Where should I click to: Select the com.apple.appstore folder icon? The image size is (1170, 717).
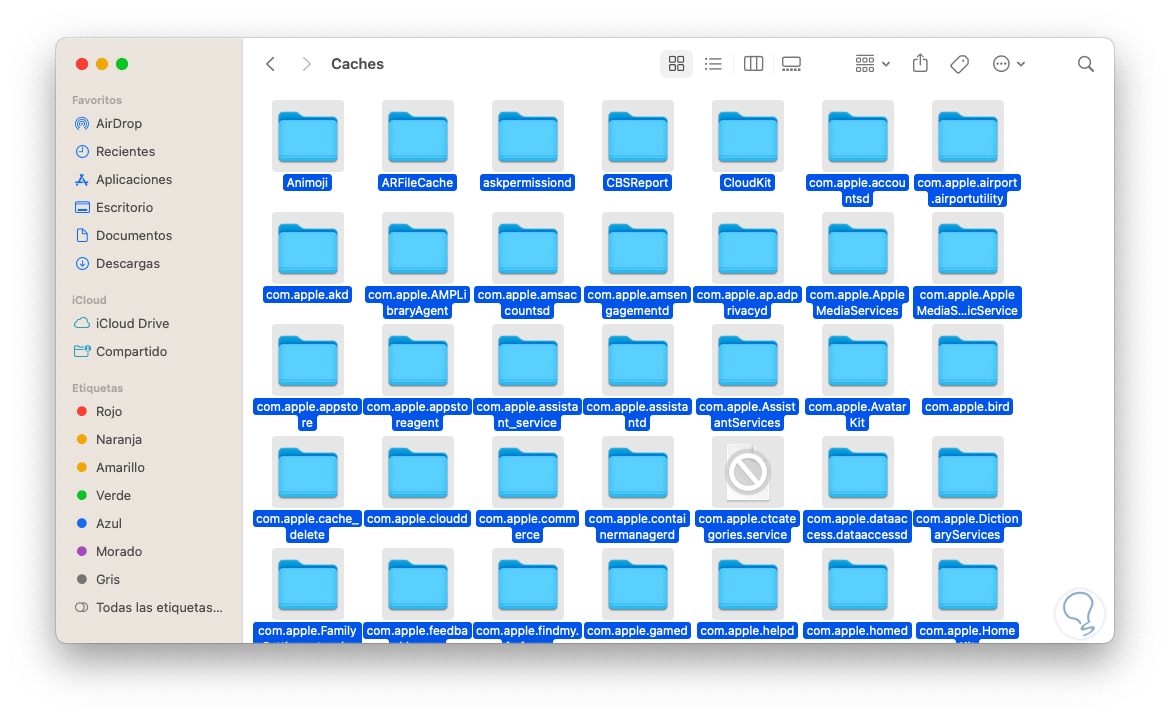click(x=307, y=360)
